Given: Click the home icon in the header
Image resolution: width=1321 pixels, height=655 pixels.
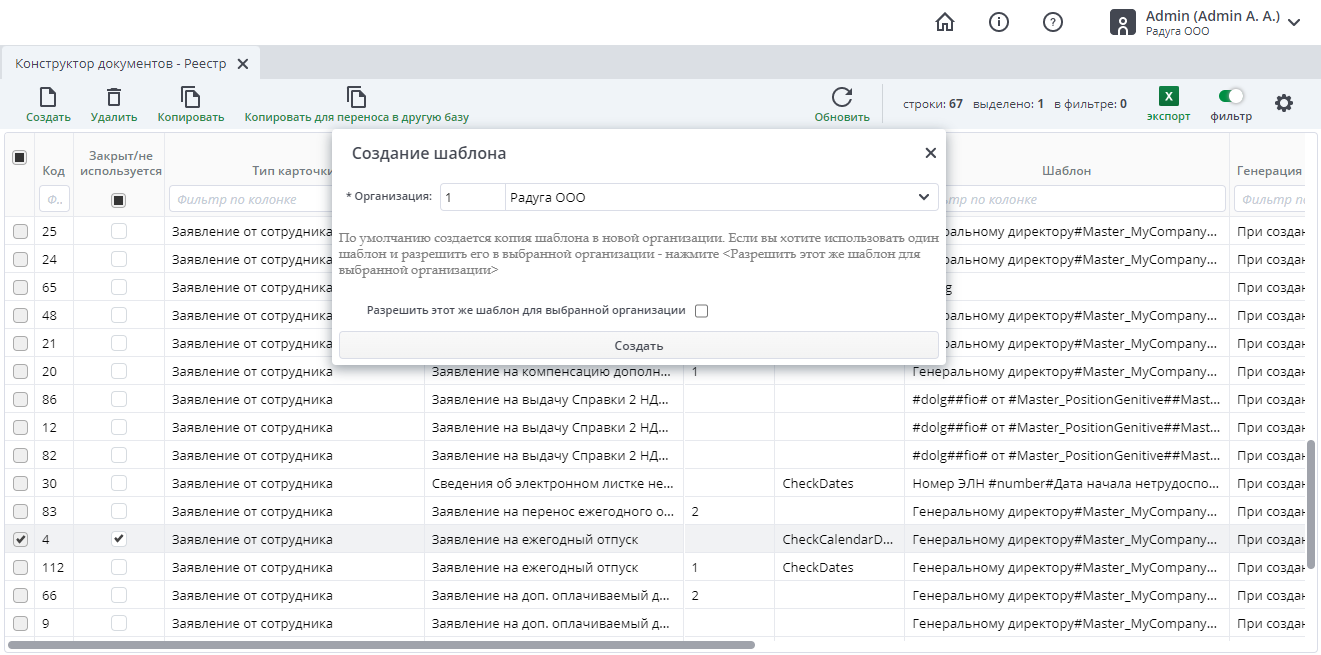Looking at the screenshot, I should 944,21.
